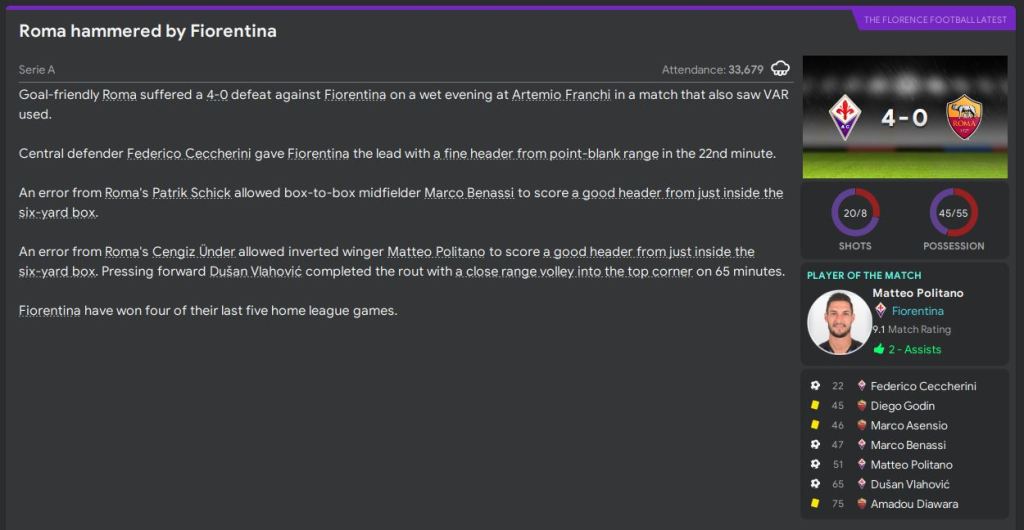Click the shots 20/8 donut chart

coord(855,212)
